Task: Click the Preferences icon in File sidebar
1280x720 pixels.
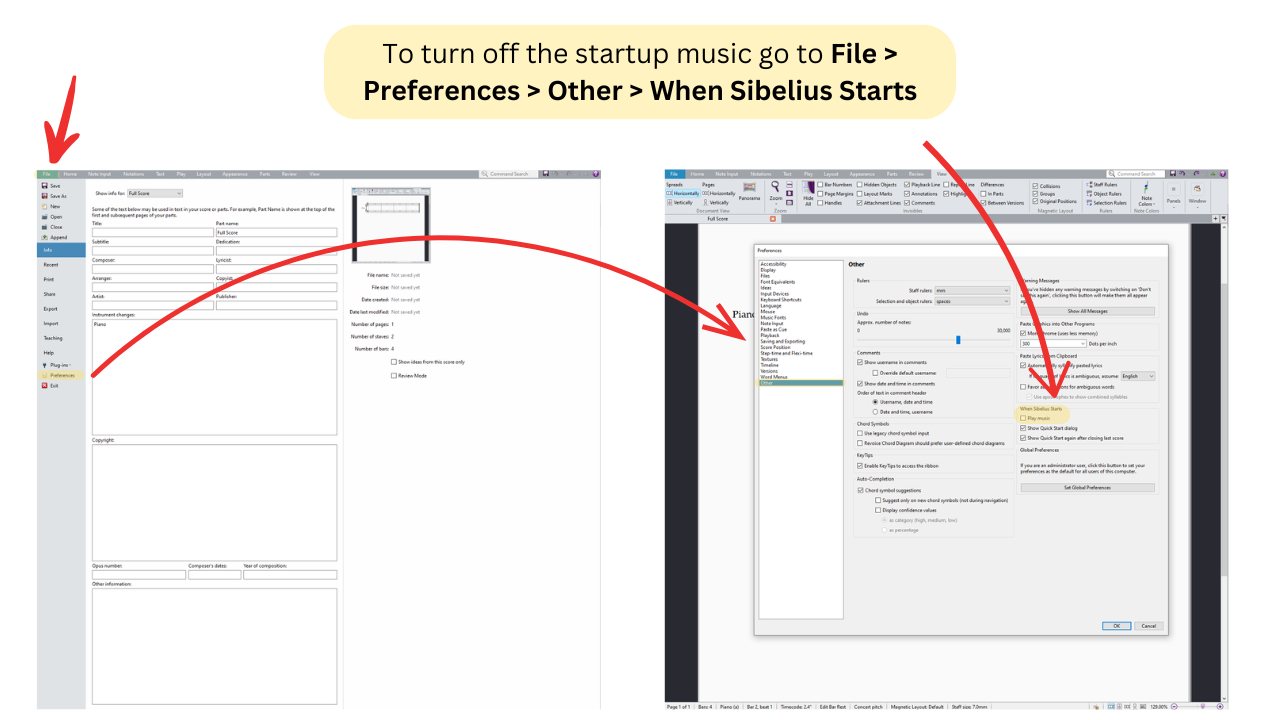Action: point(44,375)
